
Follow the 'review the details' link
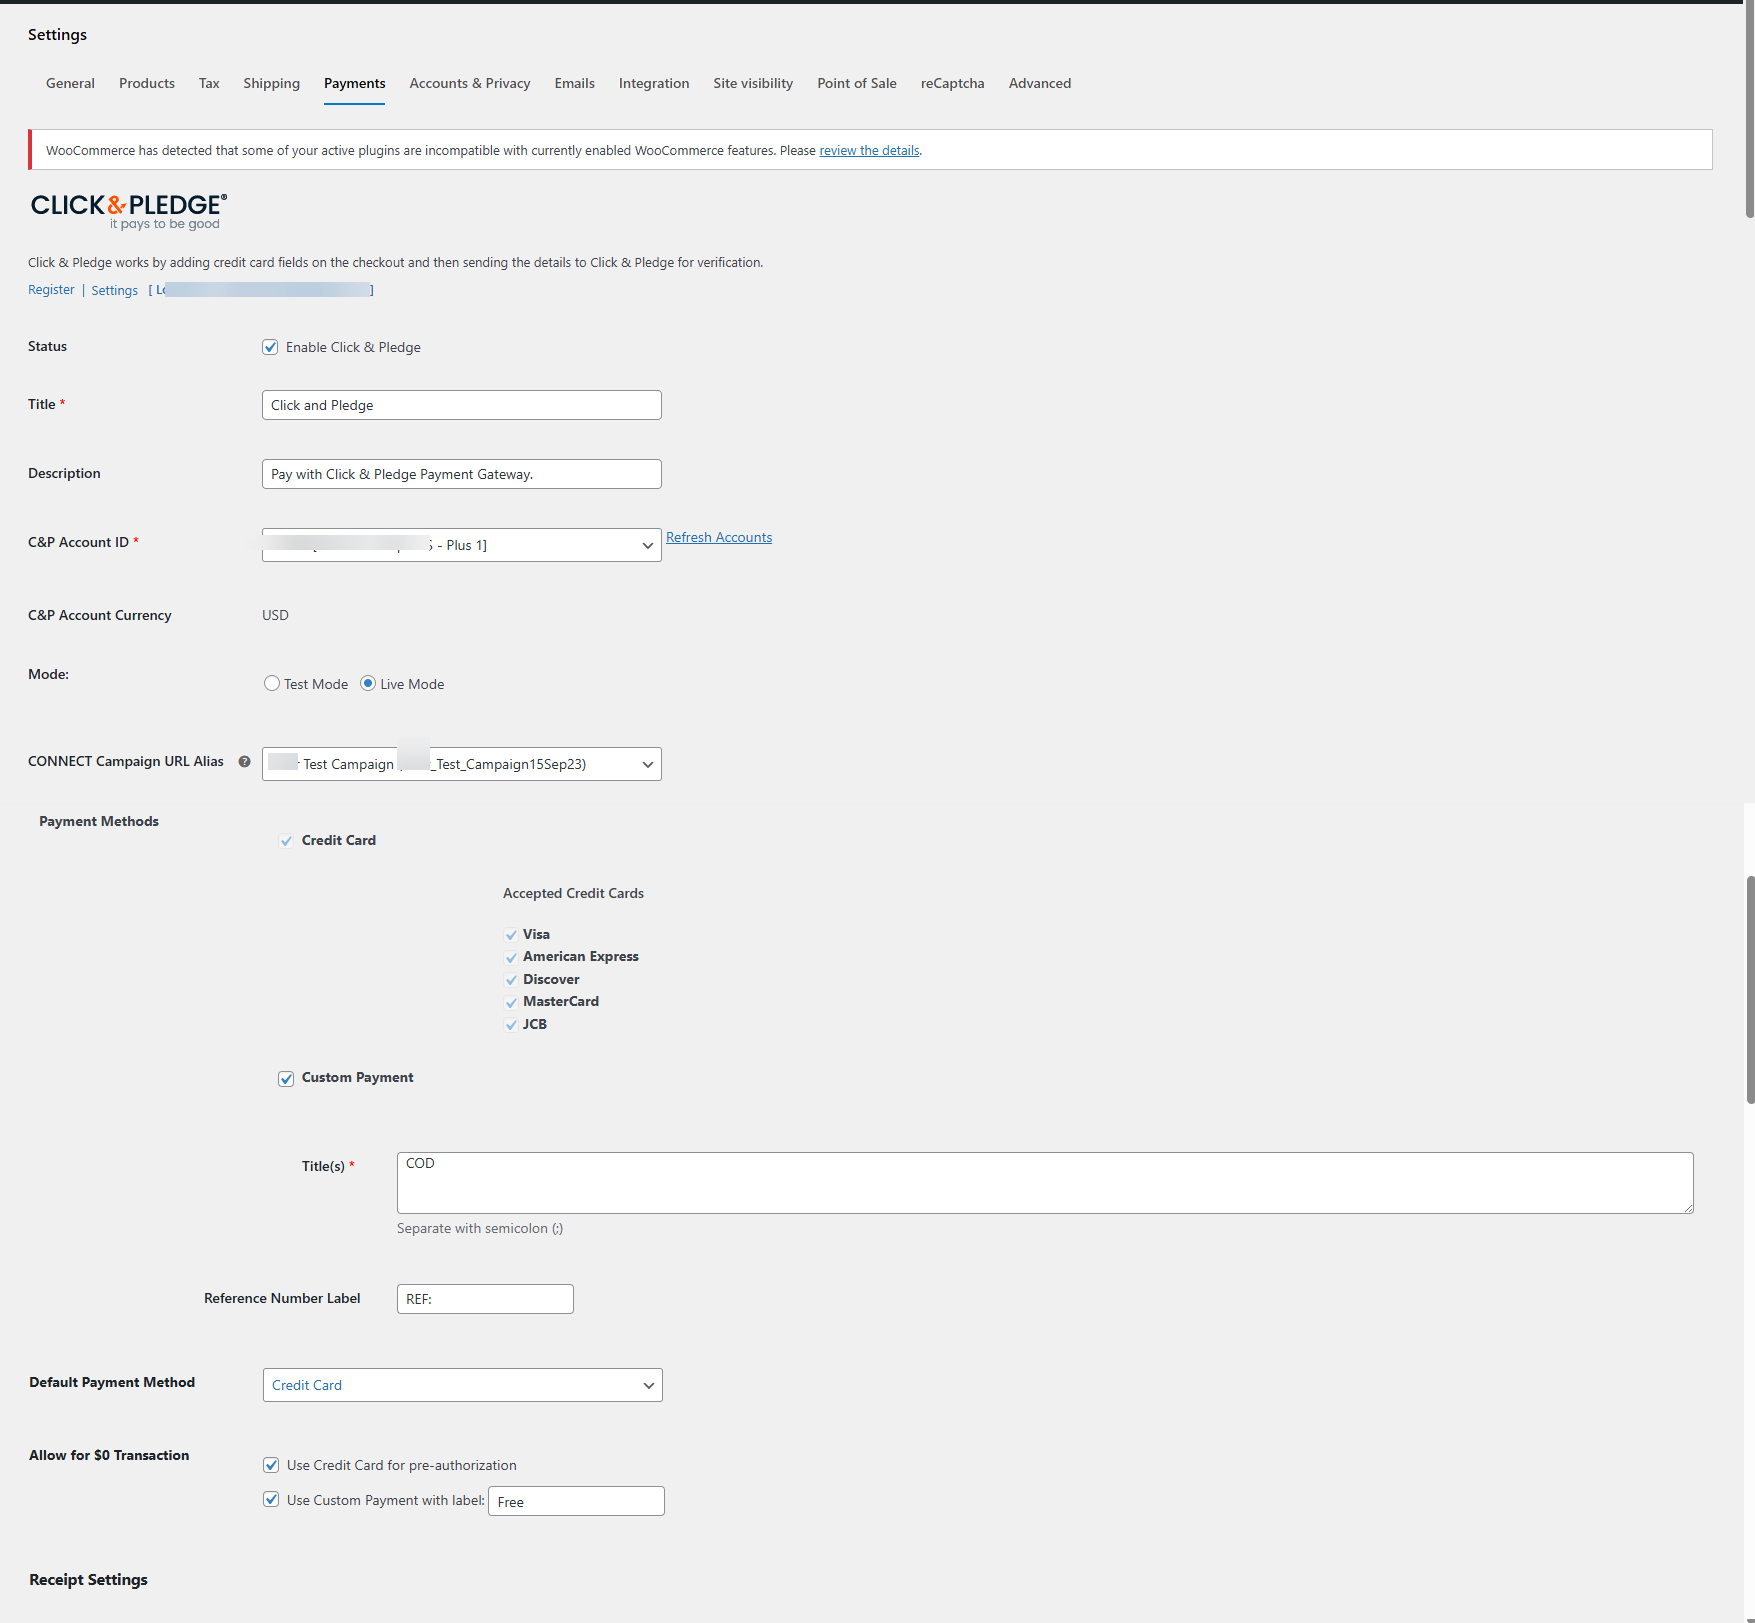(x=869, y=151)
